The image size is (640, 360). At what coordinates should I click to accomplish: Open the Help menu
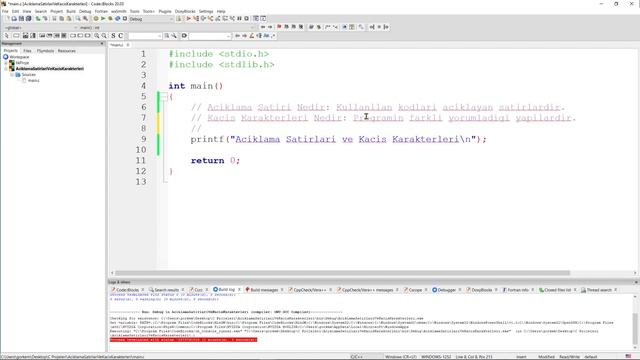pos(221,11)
